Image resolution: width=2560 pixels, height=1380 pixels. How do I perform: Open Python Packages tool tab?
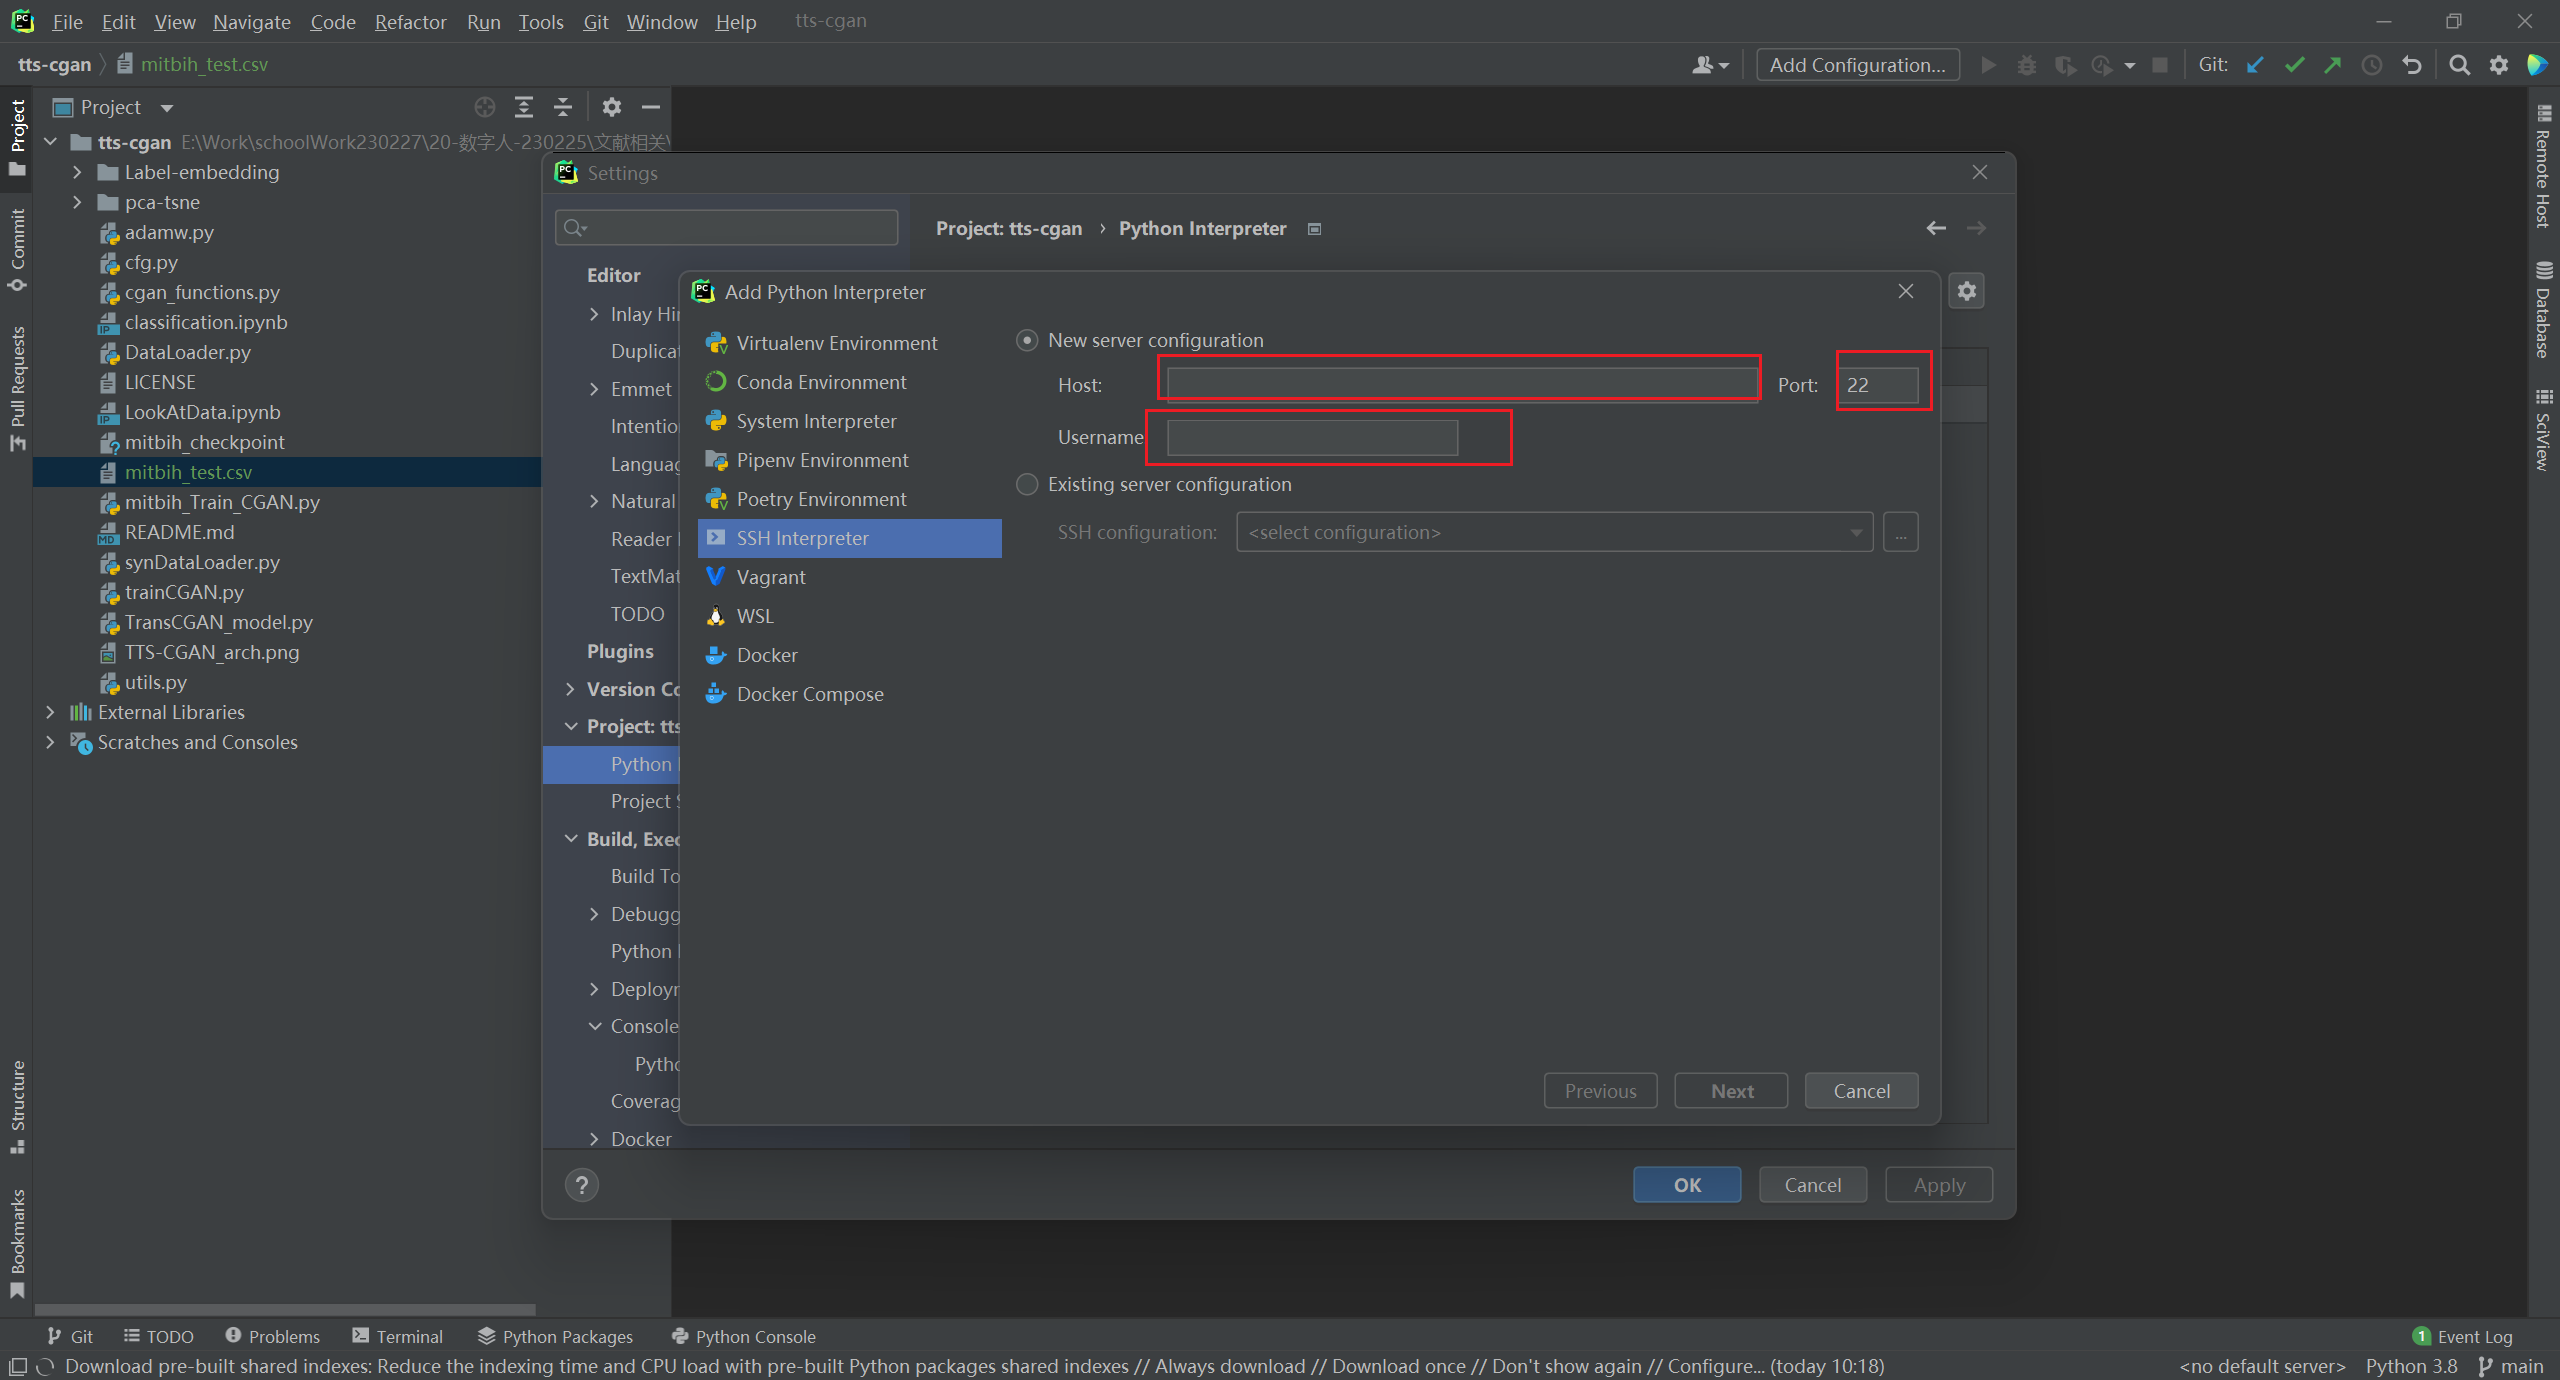click(x=555, y=1336)
